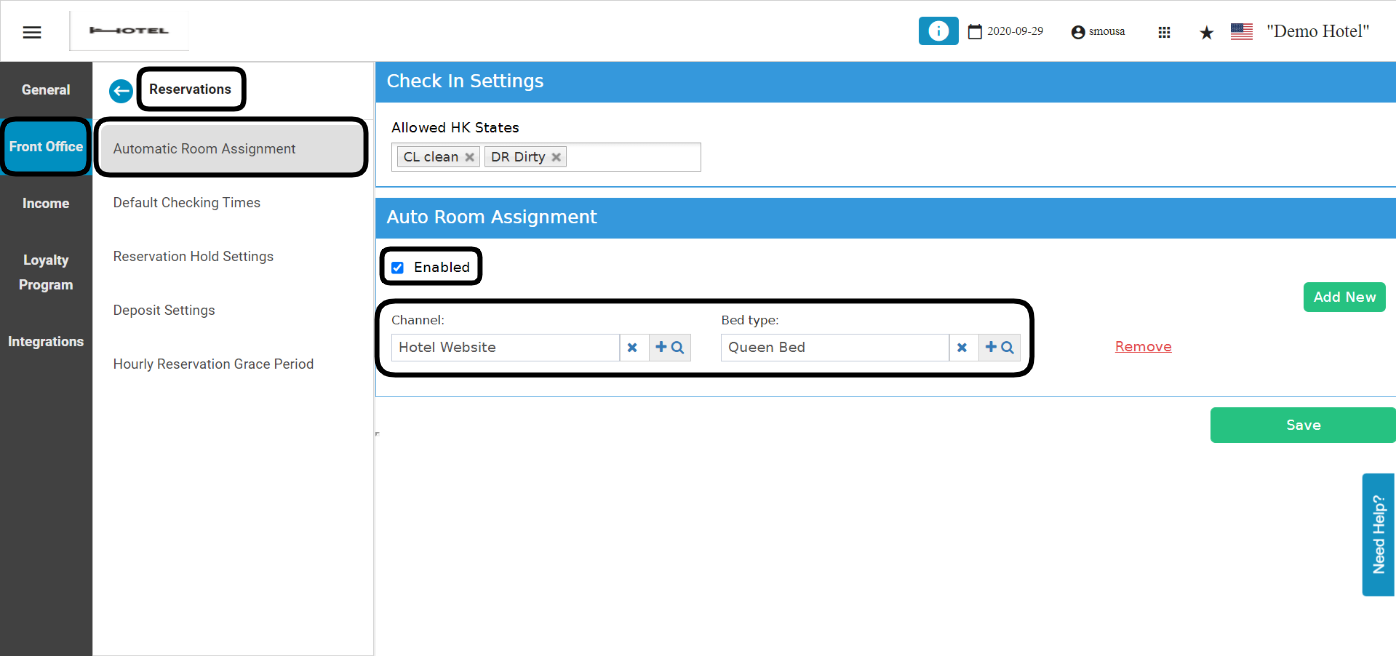Screen dimensions: 1396x656
Task: Click into the Allowed HK States field
Action: [546, 157]
